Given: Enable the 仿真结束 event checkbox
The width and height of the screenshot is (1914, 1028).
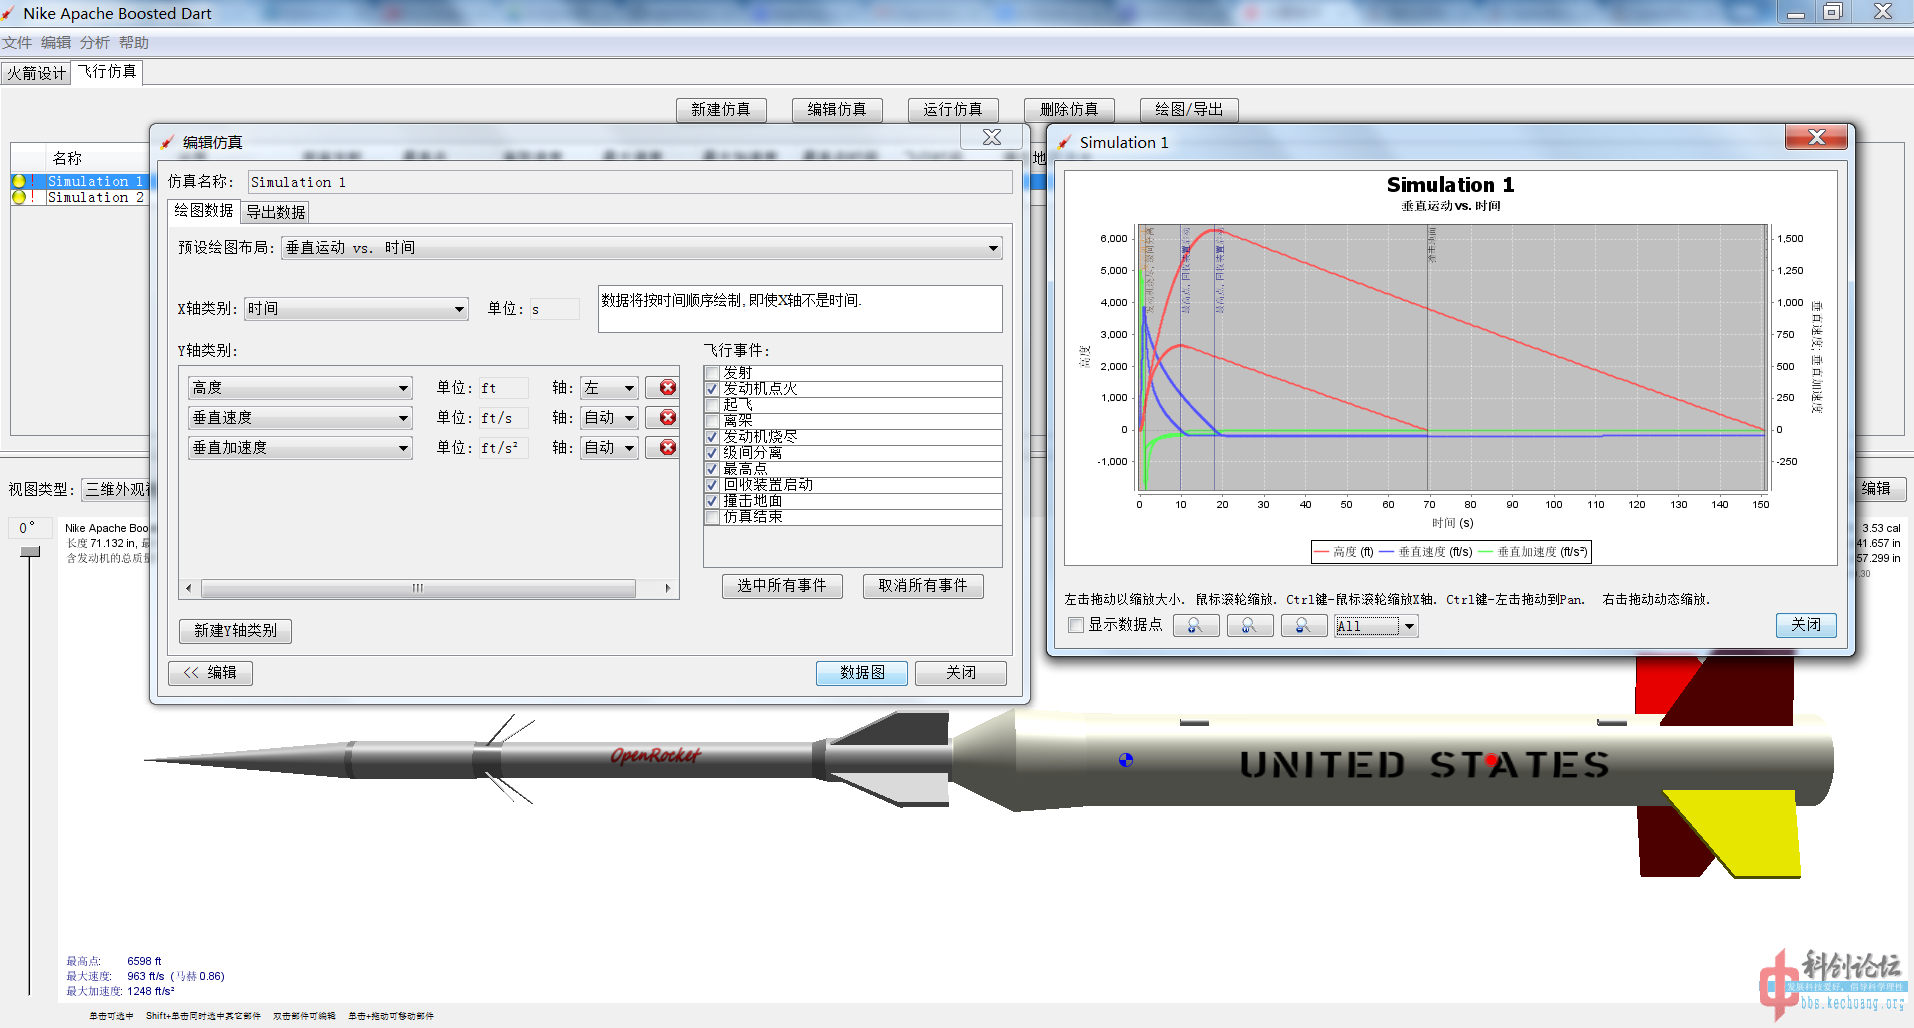Looking at the screenshot, I should pos(712,517).
